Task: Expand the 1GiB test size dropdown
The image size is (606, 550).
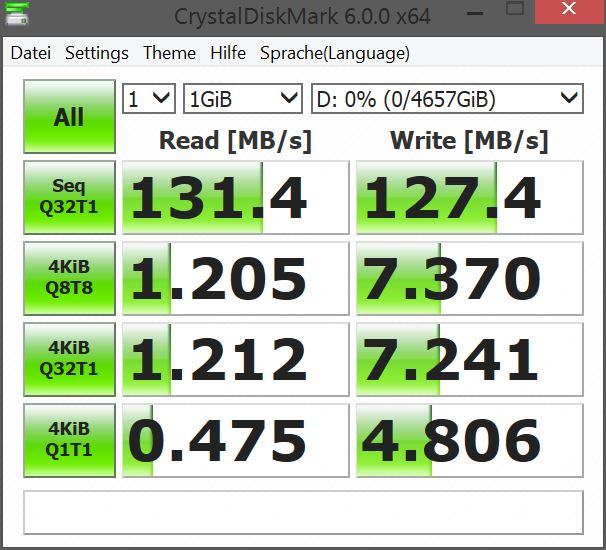Action: click(243, 99)
